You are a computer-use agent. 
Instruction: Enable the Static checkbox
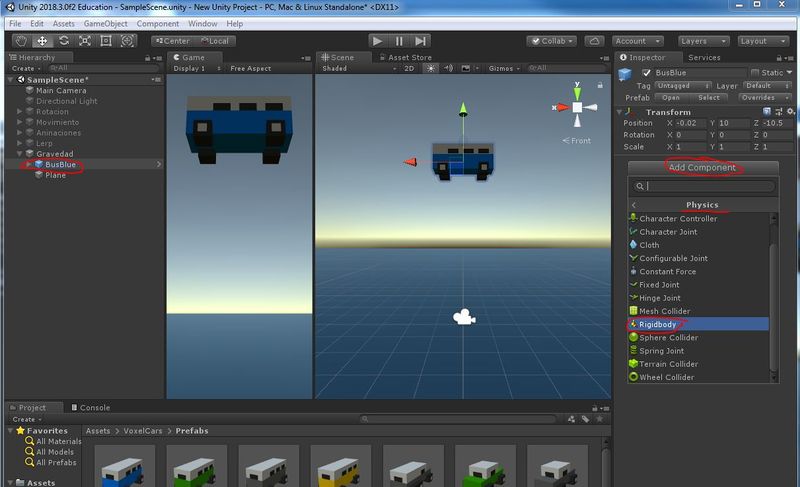pos(755,72)
